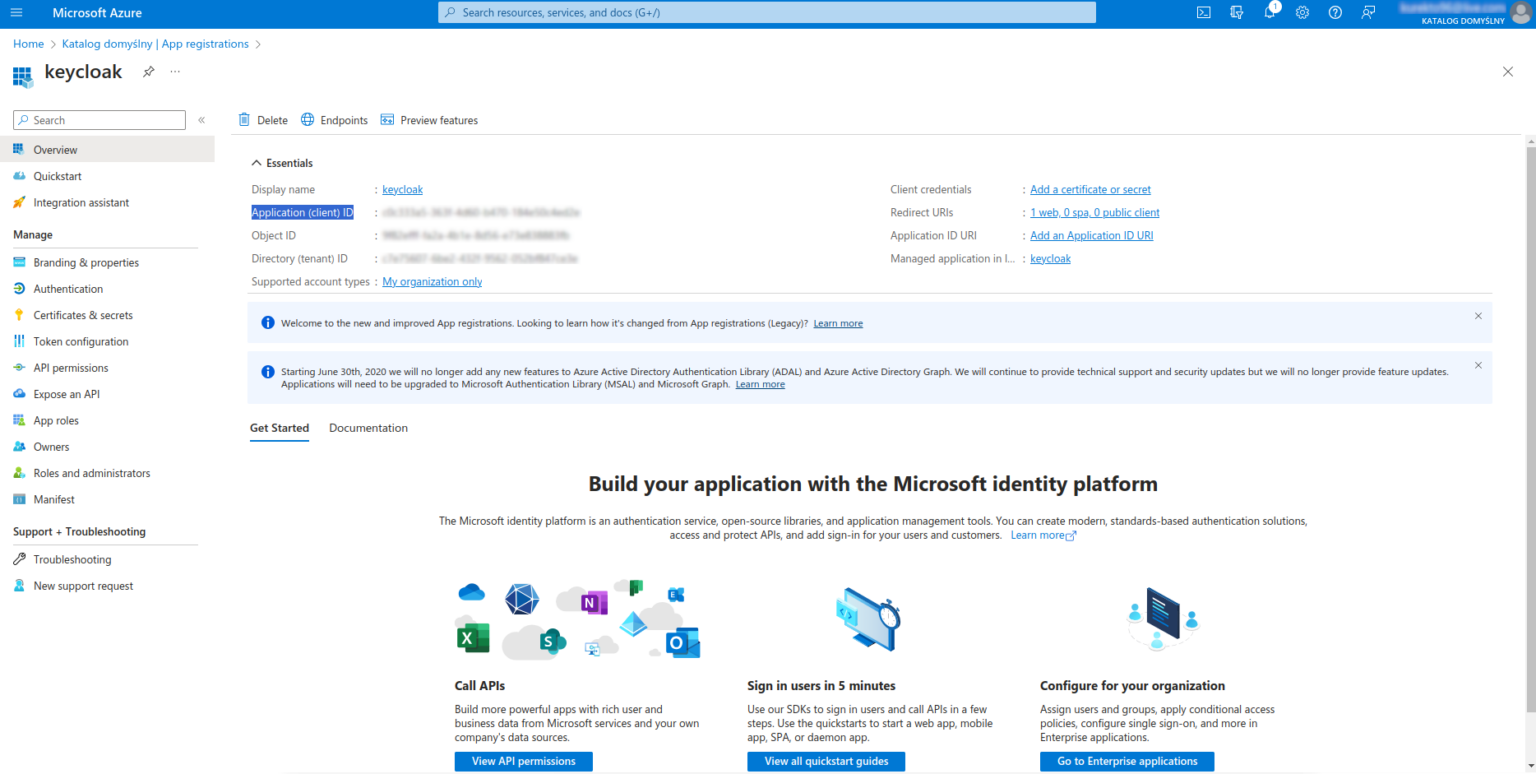Open the Help question mark menu
This screenshot has height=774, width=1536.
1335,12
